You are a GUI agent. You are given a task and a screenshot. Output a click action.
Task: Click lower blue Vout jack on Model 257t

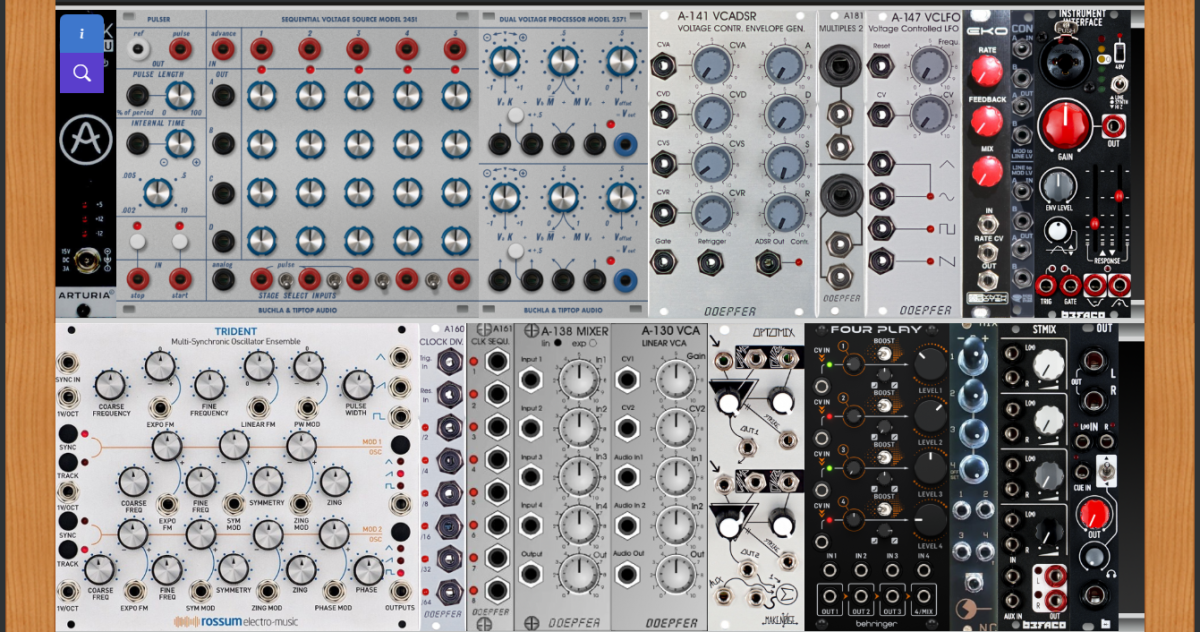[626, 279]
